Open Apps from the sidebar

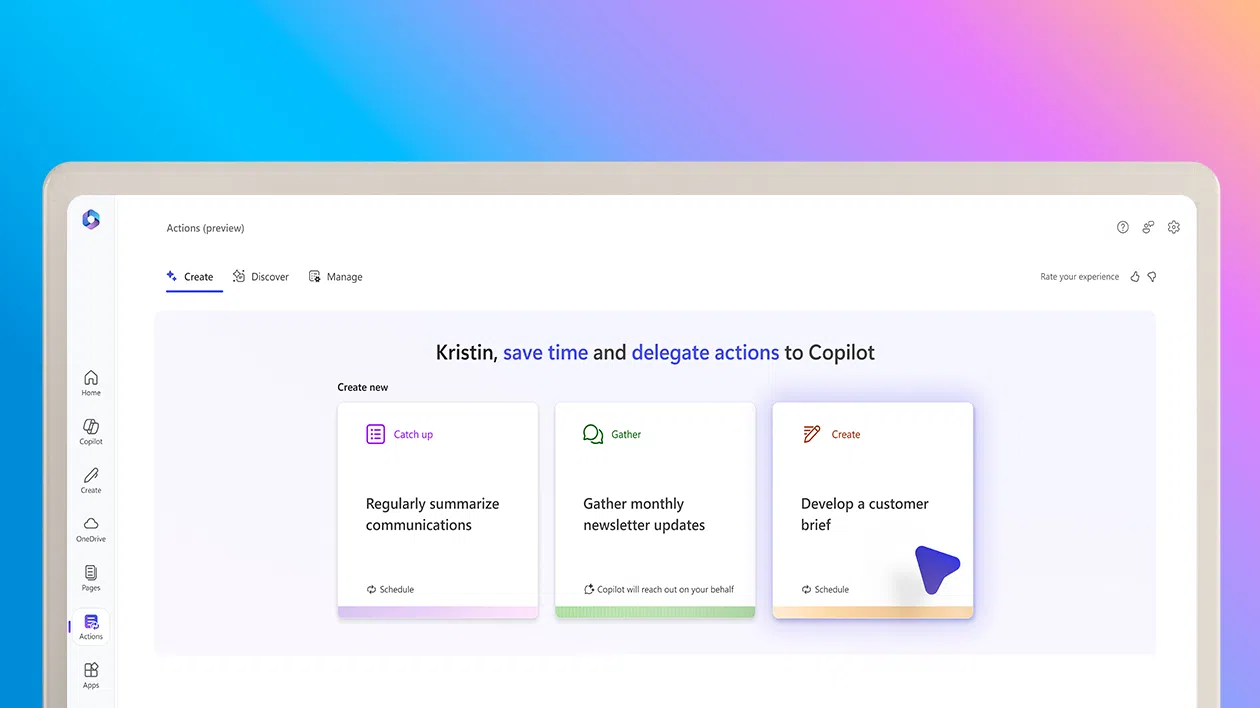point(91,675)
